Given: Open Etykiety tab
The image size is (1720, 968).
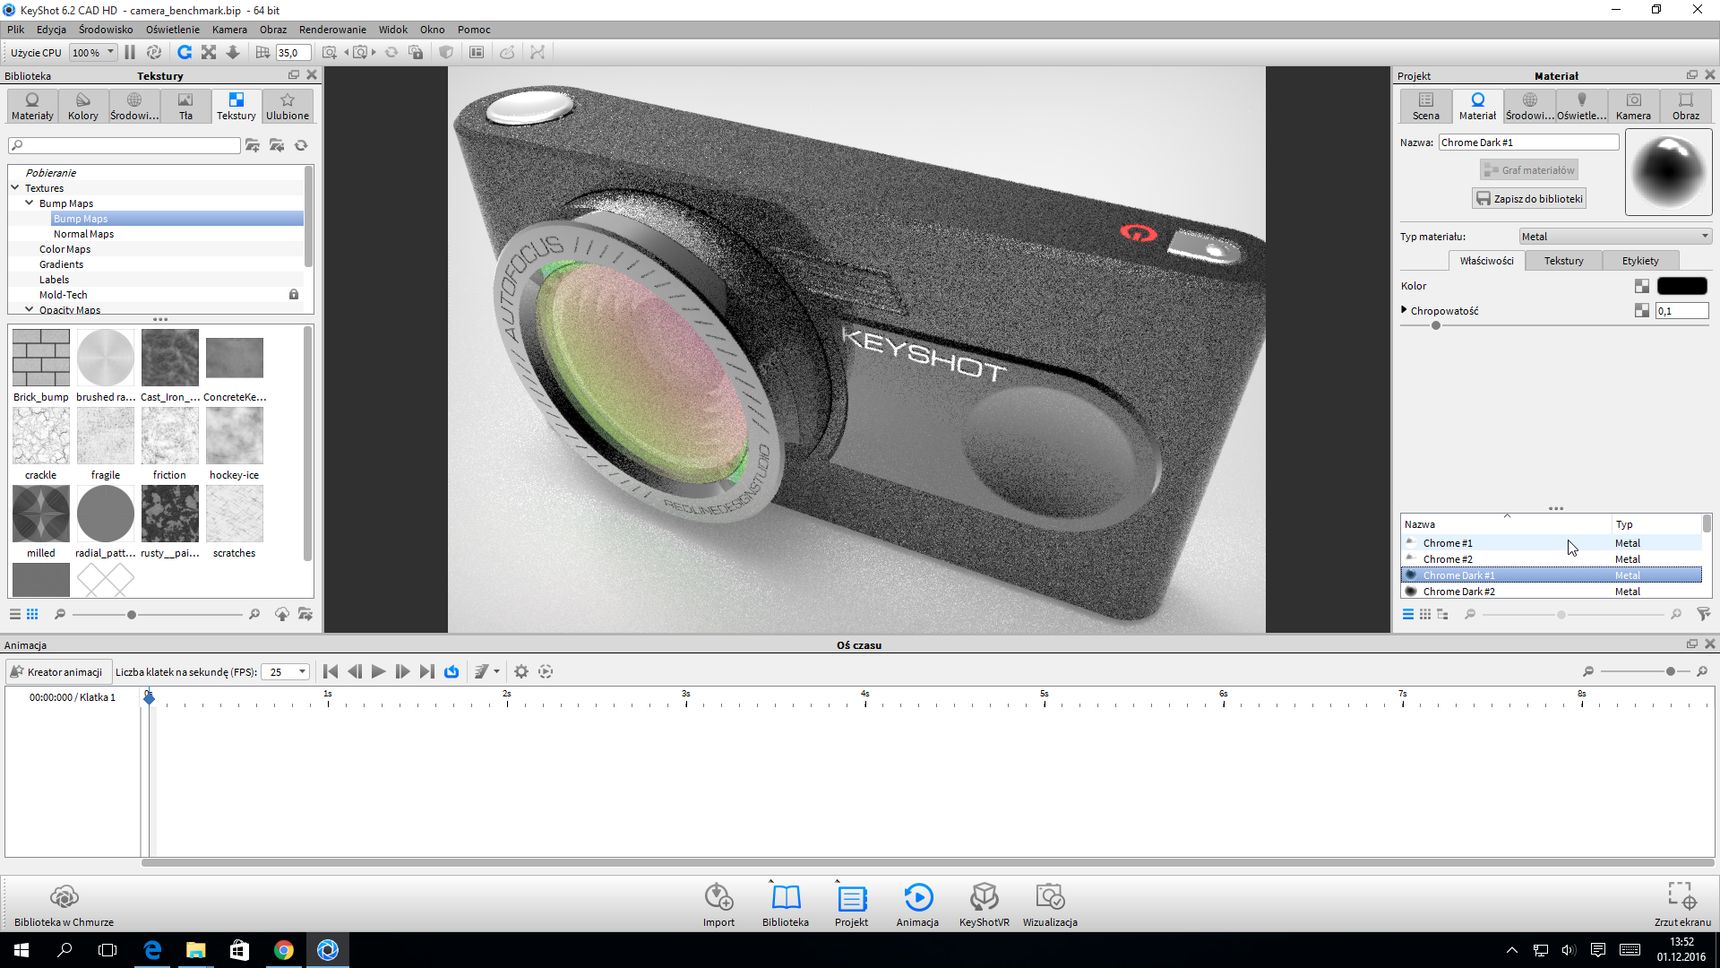Looking at the screenshot, I should 1640,261.
